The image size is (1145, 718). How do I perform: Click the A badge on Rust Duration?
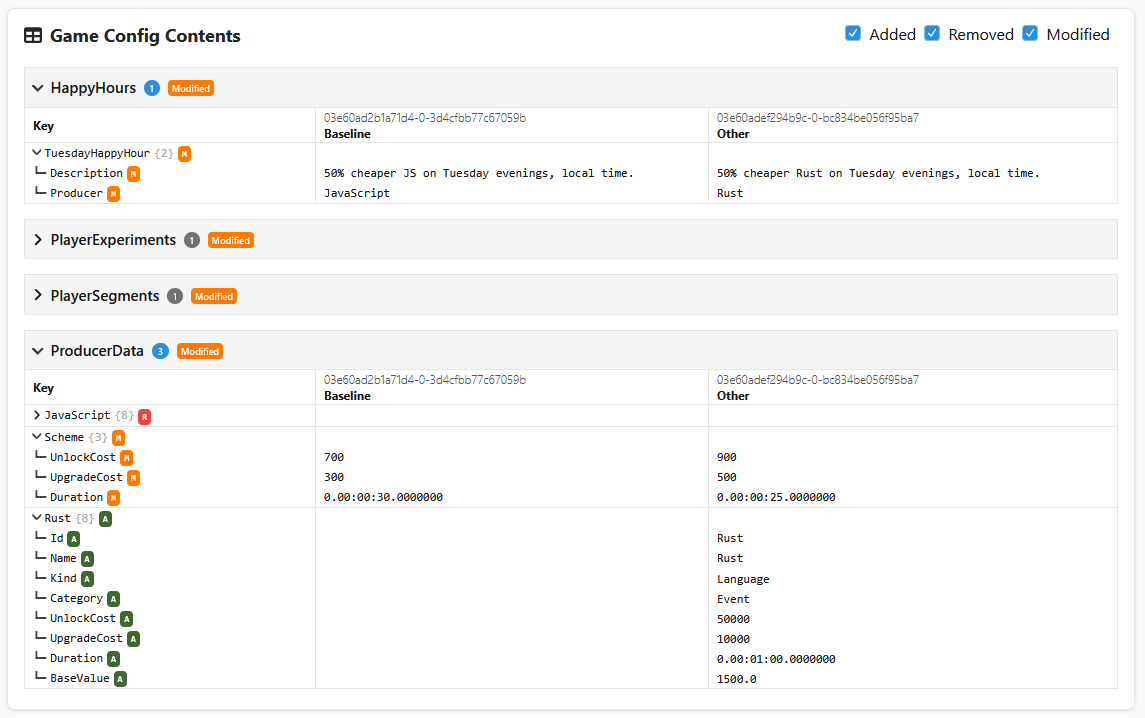tap(113, 659)
